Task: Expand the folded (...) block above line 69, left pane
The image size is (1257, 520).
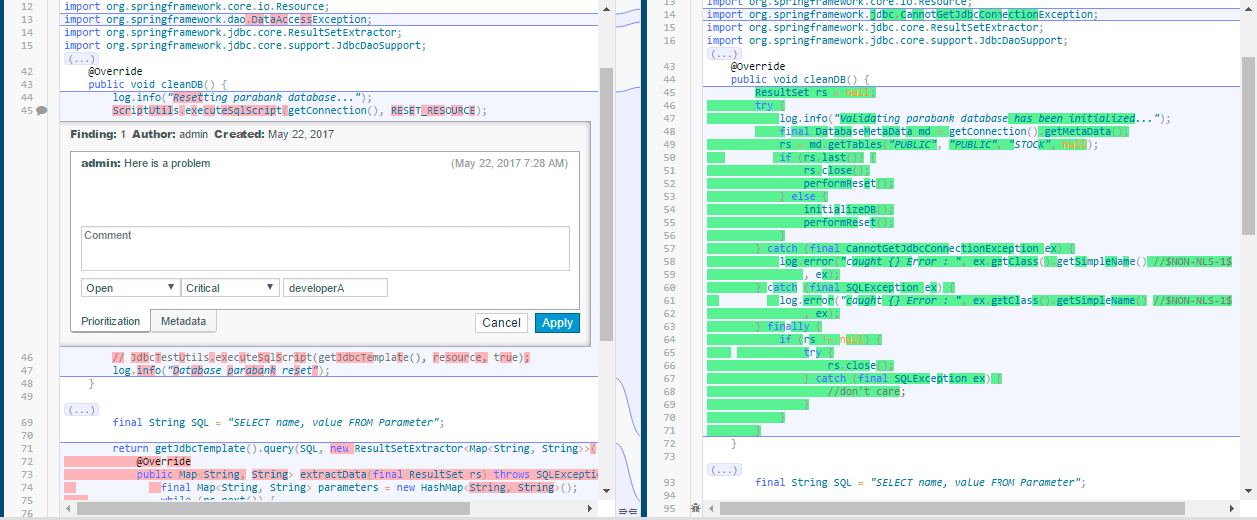Action: point(82,409)
